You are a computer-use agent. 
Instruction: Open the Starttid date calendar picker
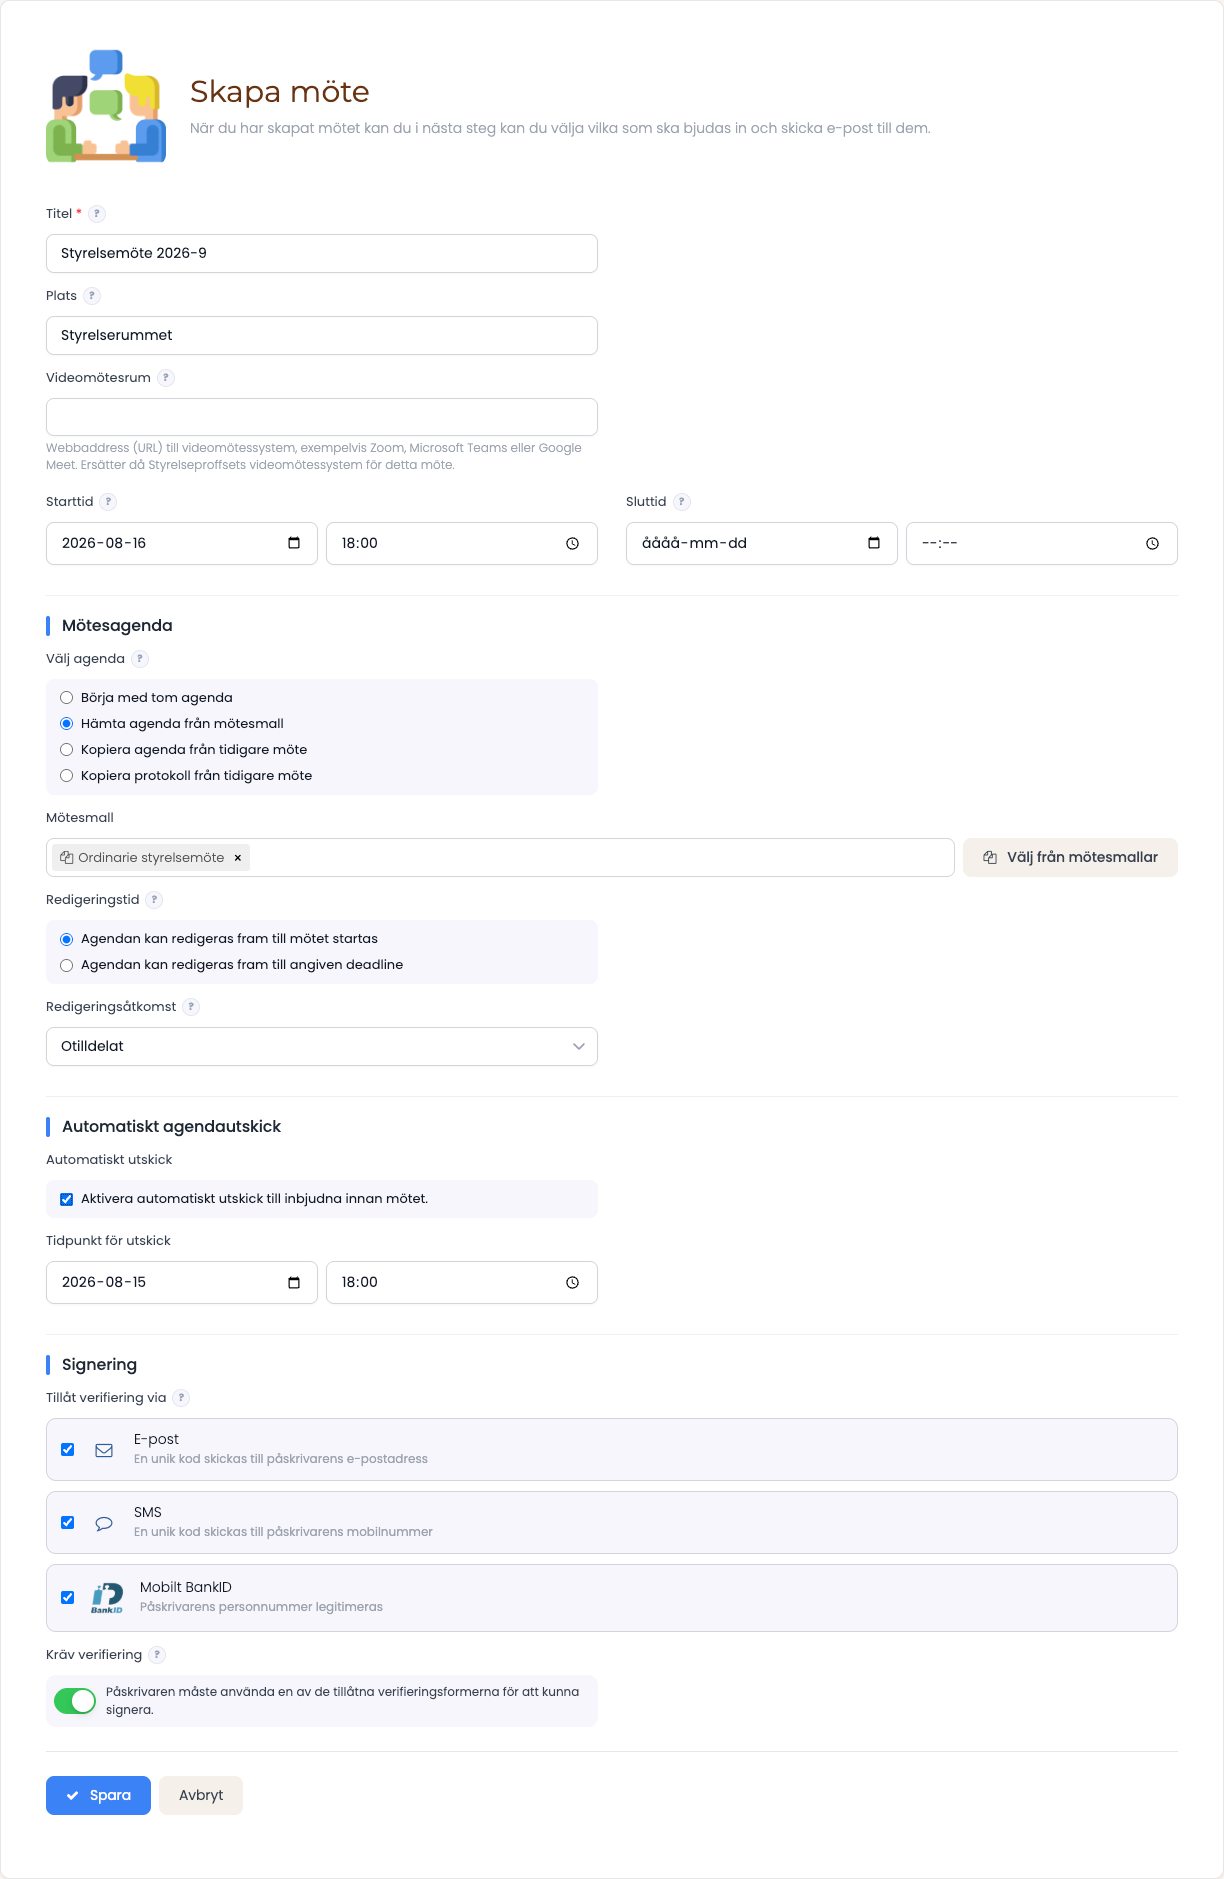294,543
